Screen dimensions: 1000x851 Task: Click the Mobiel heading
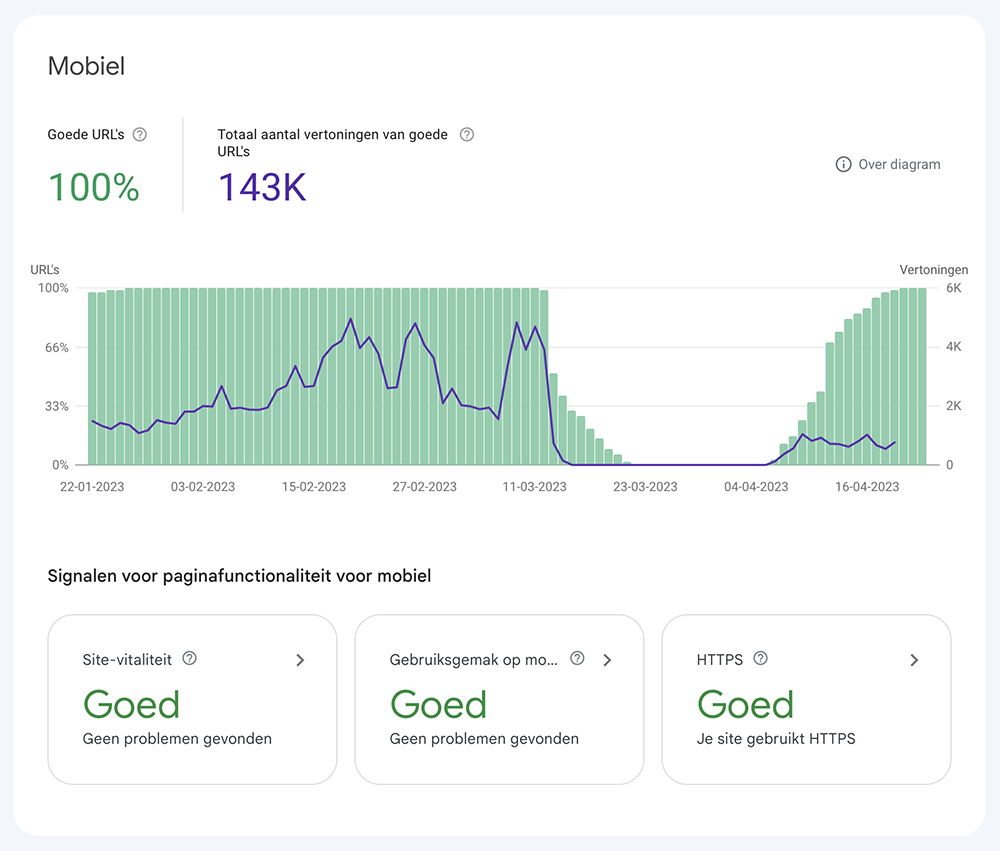[x=86, y=66]
